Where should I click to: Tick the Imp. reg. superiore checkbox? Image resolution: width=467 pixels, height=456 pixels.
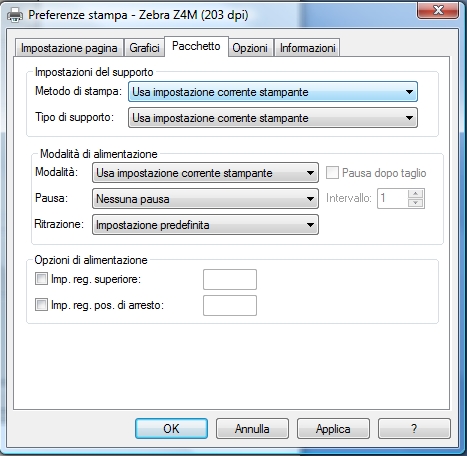point(41,279)
